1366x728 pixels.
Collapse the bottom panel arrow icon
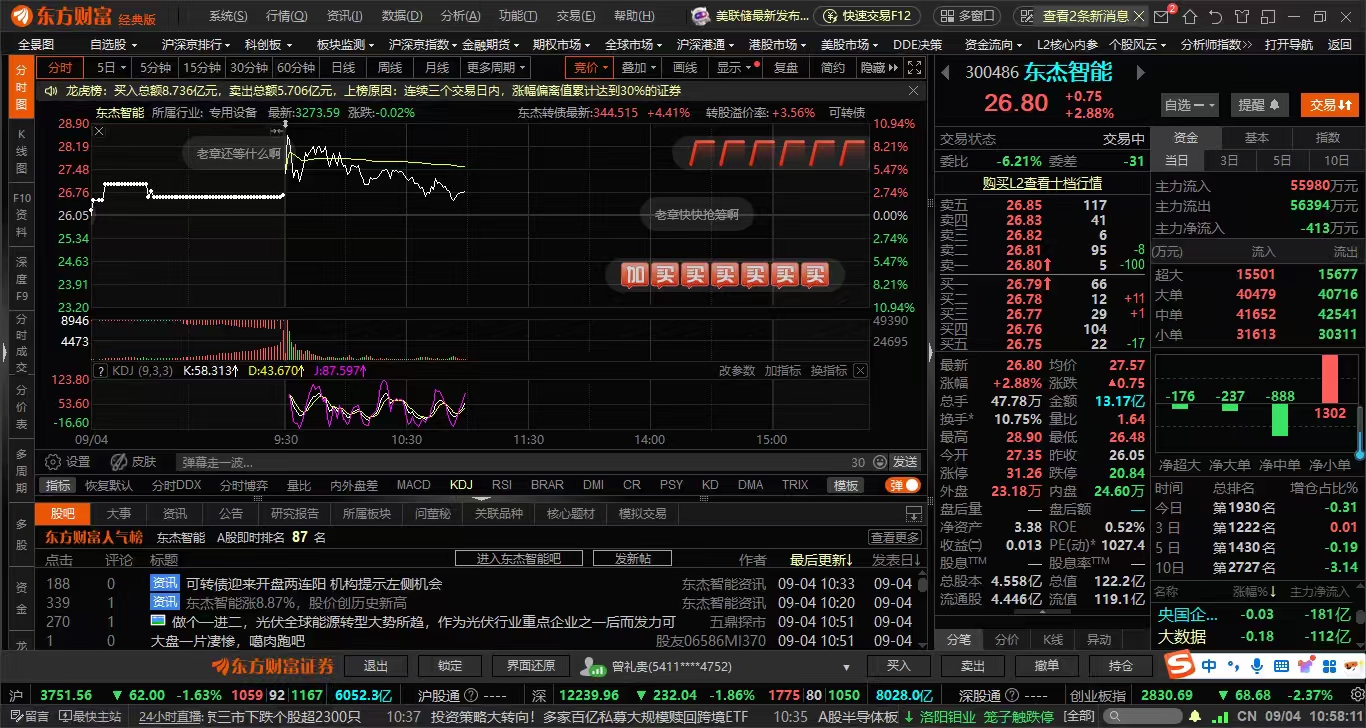coord(913,513)
